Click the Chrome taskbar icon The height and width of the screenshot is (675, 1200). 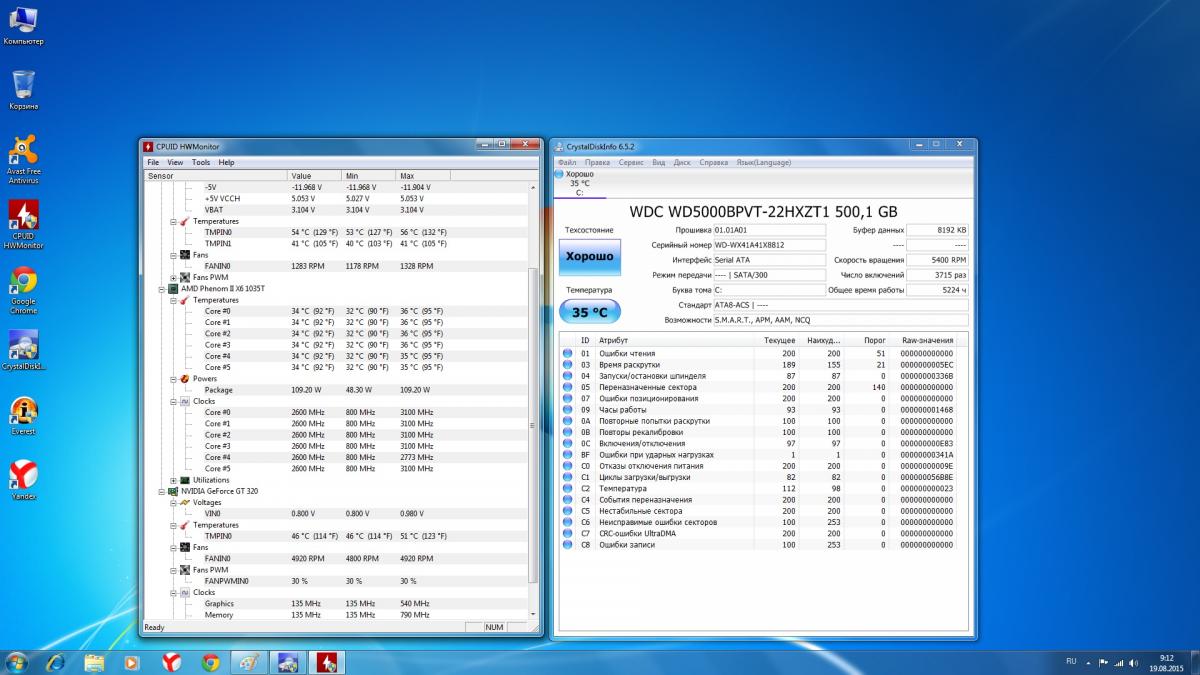(x=210, y=662)
